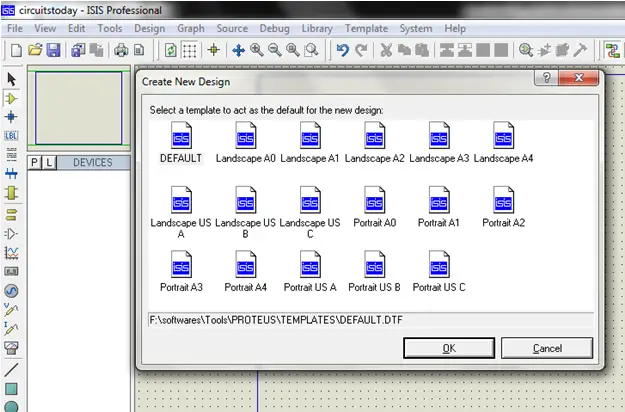
Task: Select the Landscape US B template
Action: (x=246, y=212)
